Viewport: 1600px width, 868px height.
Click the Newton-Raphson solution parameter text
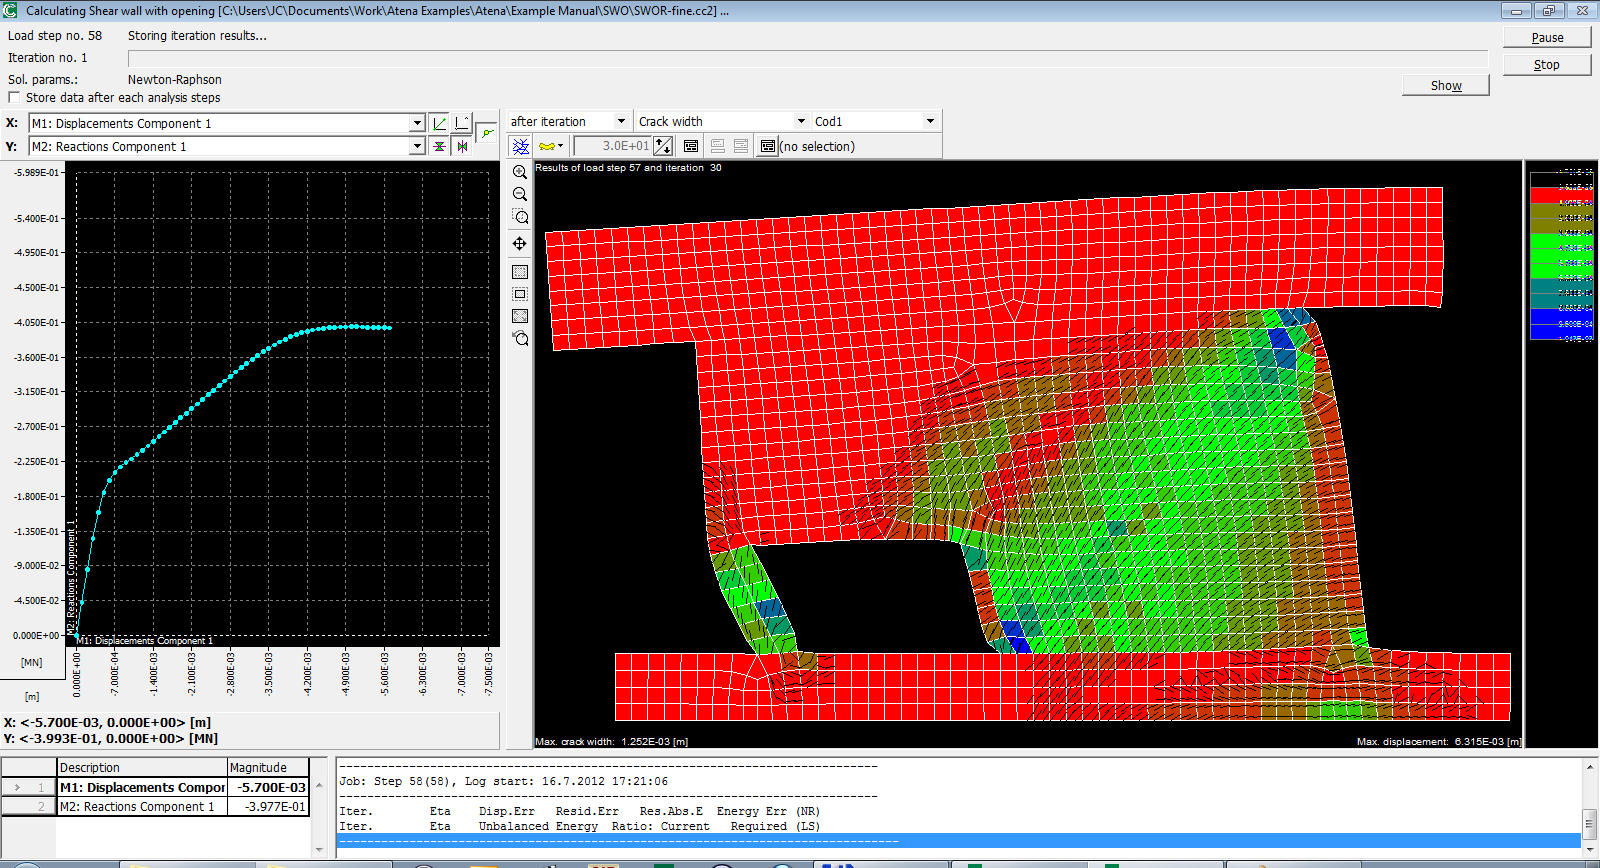tap(174, 79)
